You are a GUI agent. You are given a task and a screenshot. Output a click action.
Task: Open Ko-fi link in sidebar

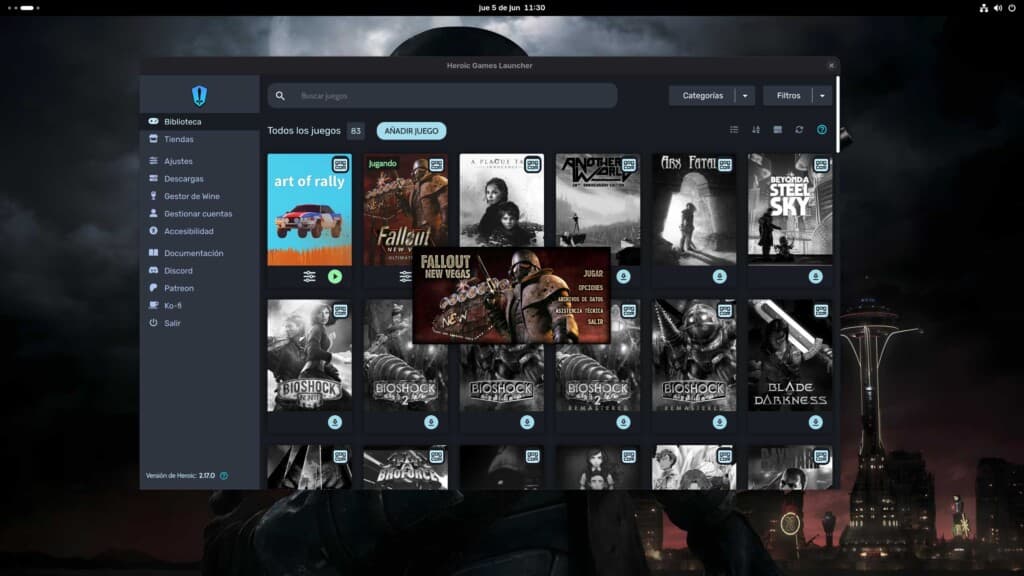pos(199,306)
